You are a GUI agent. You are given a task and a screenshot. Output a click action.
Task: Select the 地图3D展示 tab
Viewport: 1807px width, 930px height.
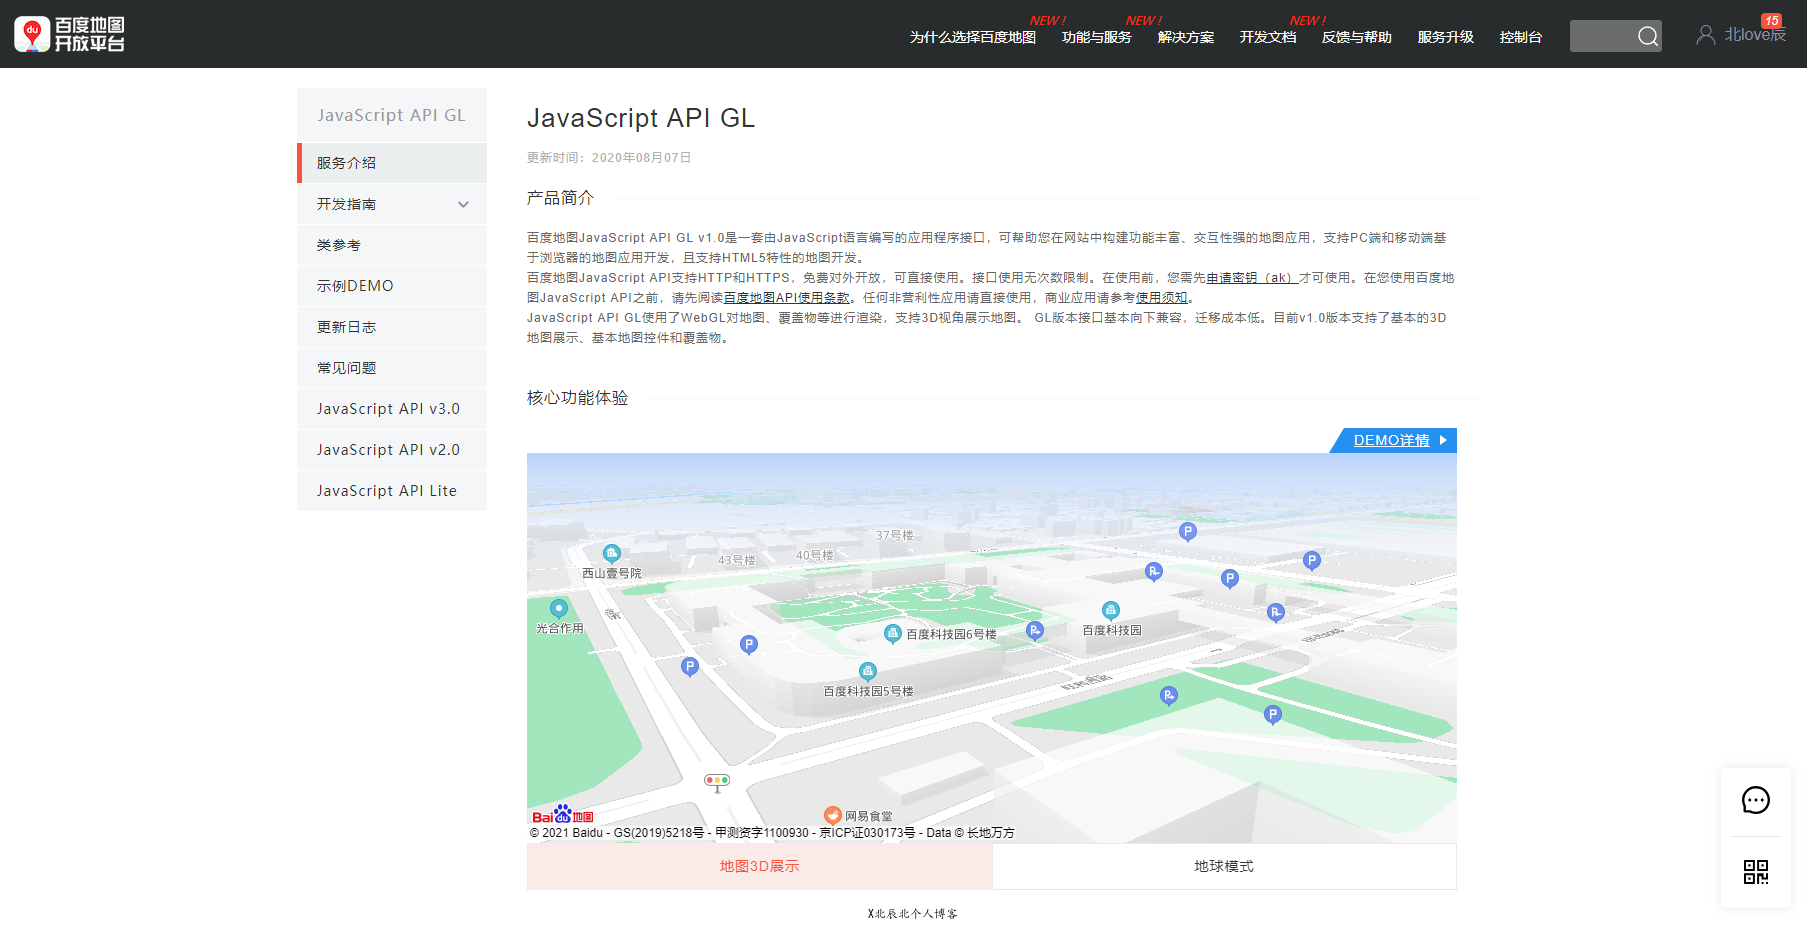click(x=758, y=866)
